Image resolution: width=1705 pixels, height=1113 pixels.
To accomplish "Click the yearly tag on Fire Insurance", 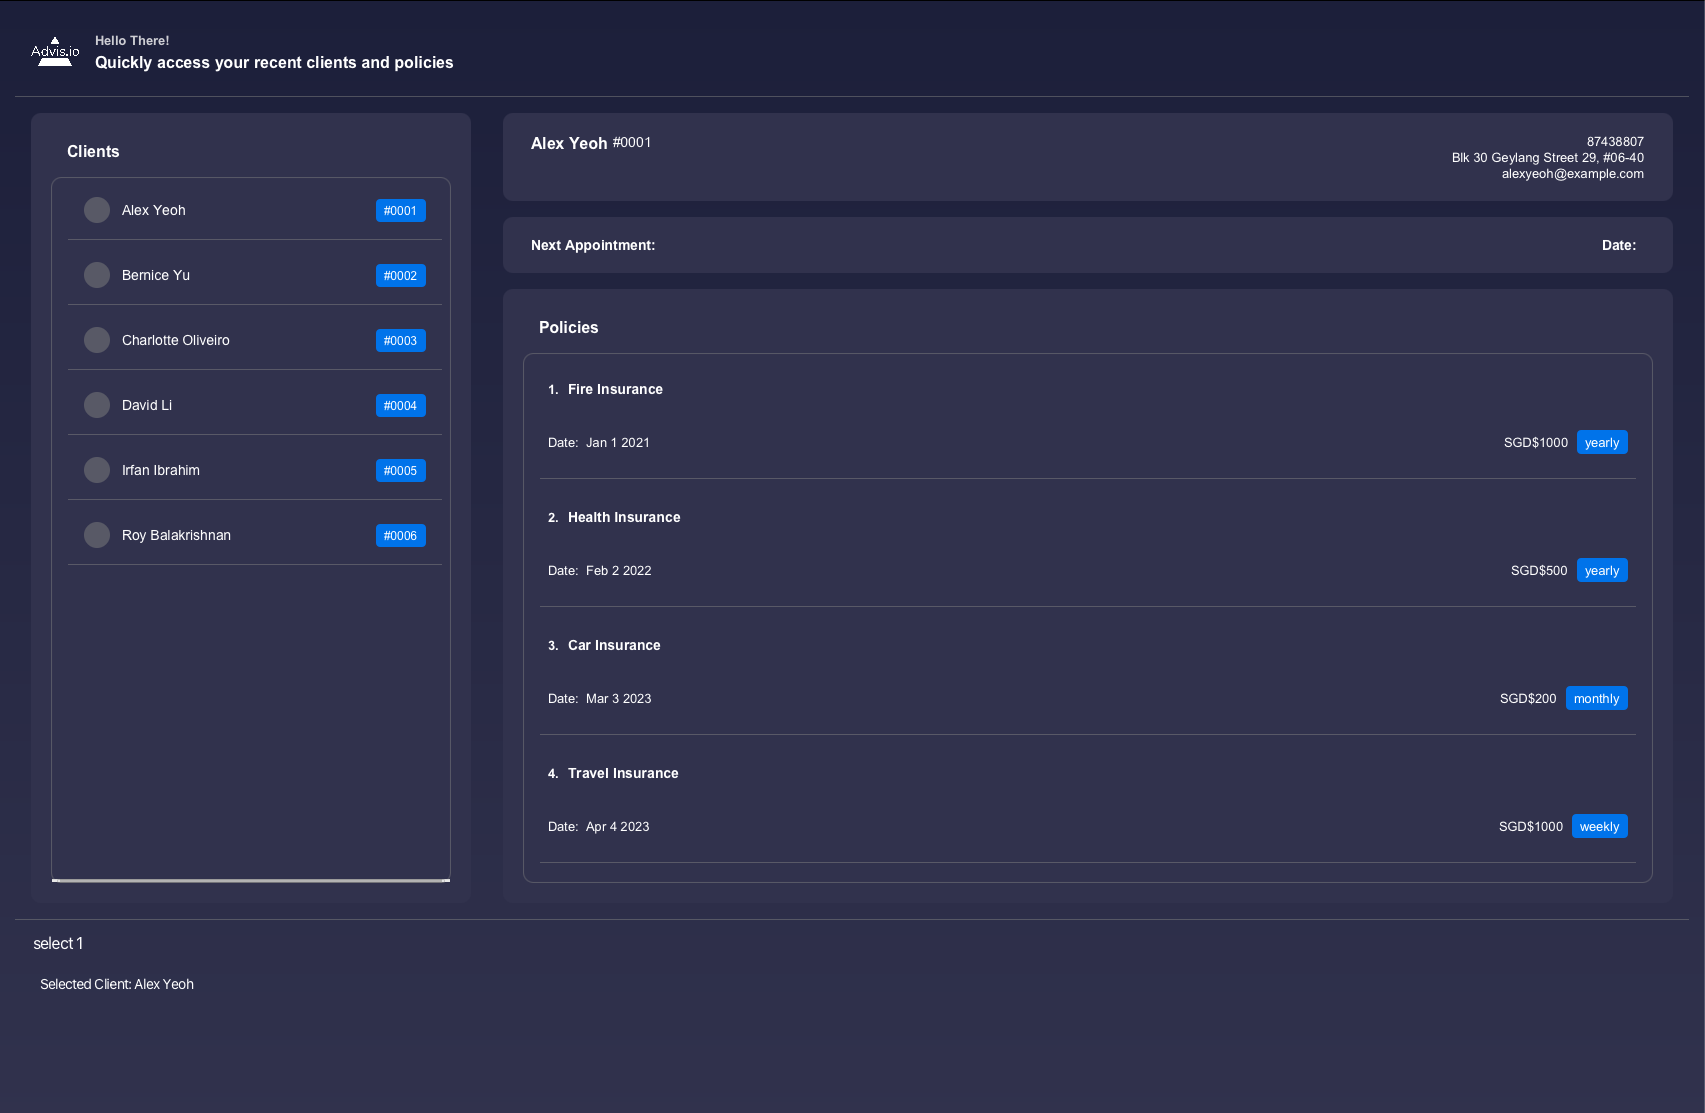I will click(1602, 442).
